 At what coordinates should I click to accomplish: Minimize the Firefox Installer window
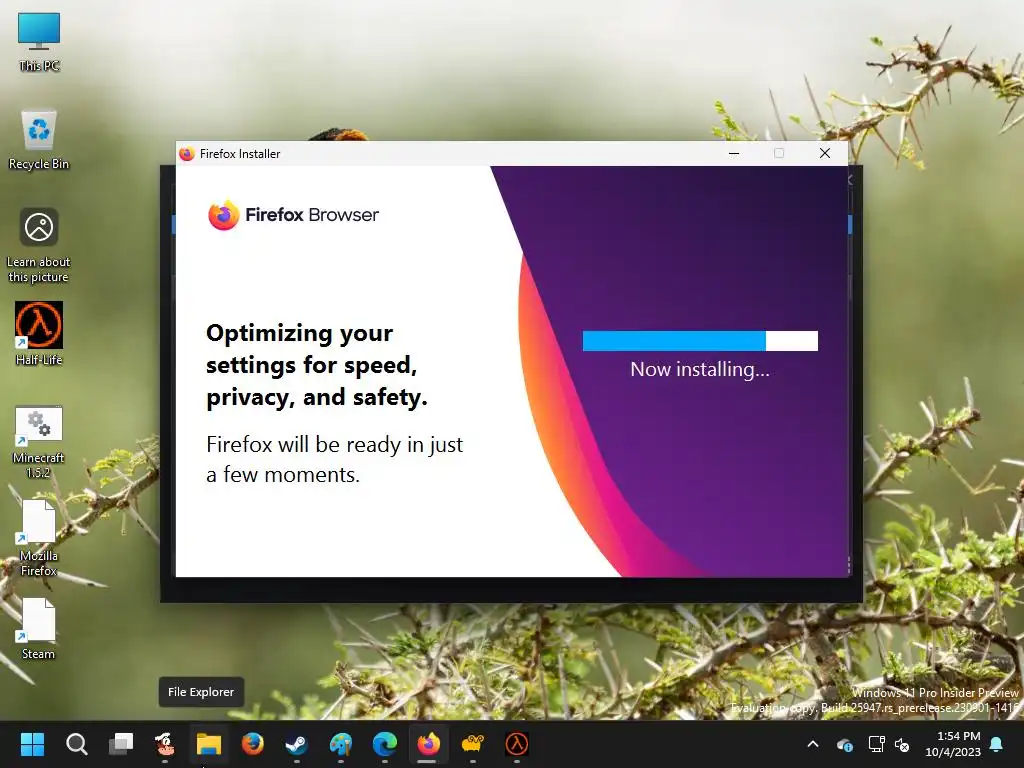click(x=734, y=153)
